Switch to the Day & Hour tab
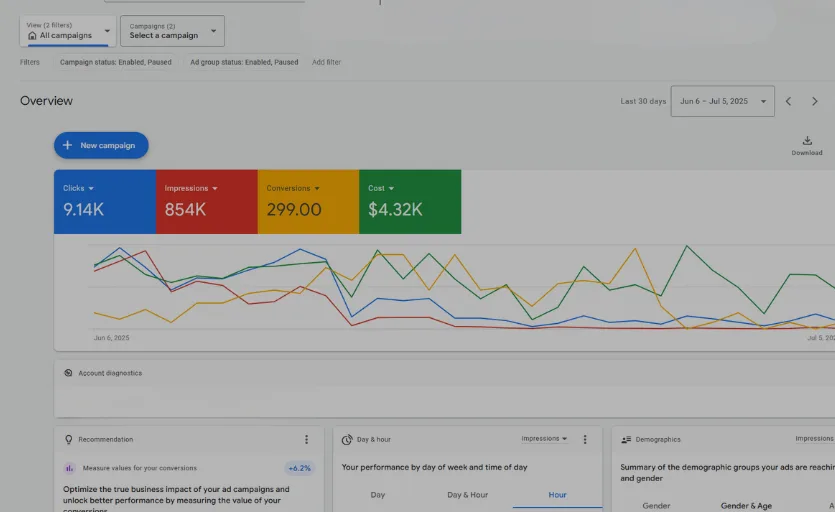Screen dimensions: 835x512 pos(468,495)
